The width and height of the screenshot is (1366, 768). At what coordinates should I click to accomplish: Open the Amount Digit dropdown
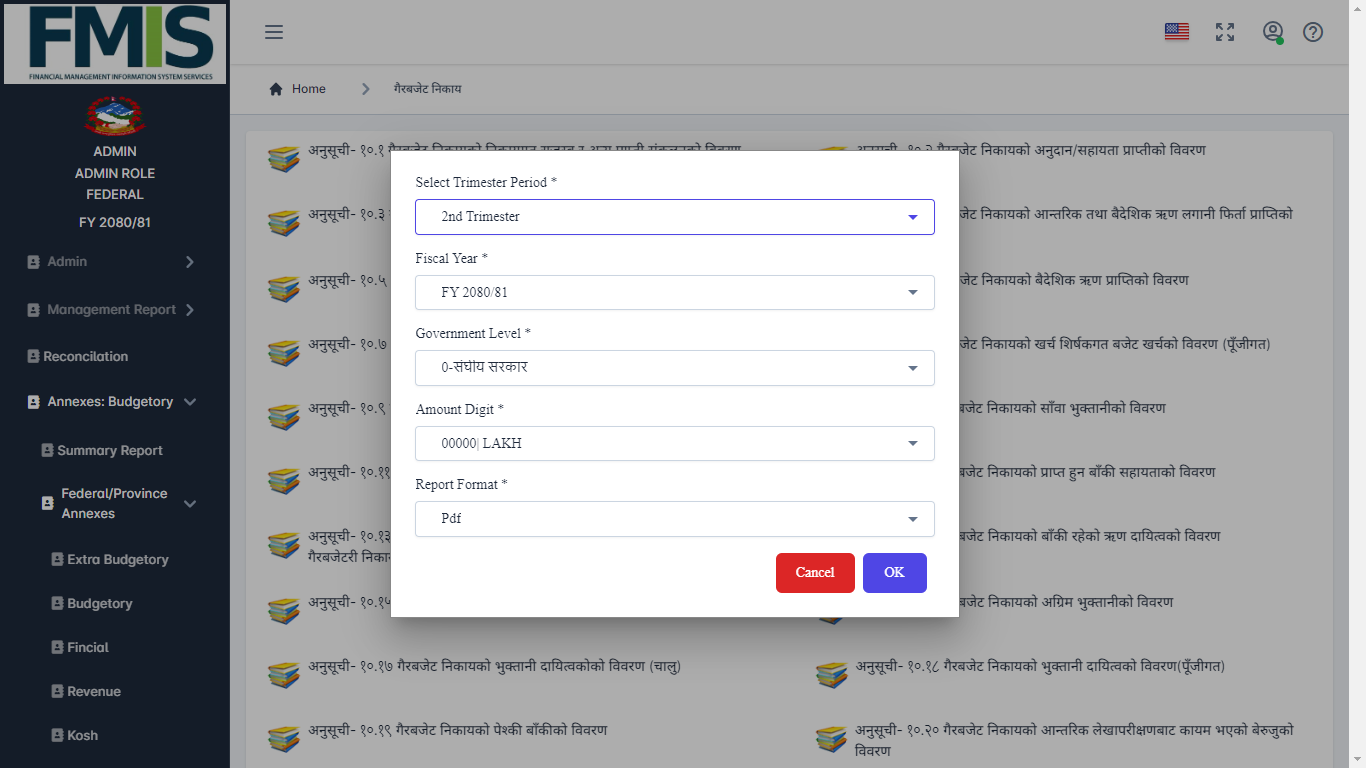674,444
